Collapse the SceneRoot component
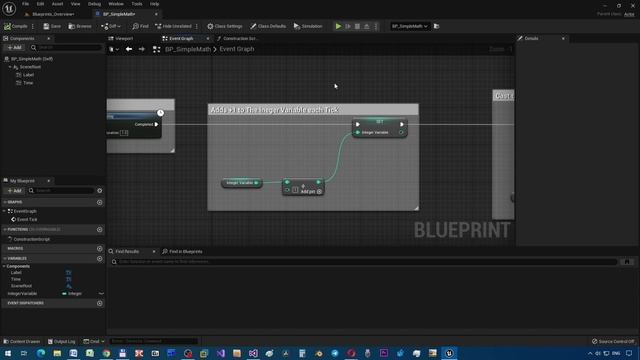The image size is (640, 360). pos(10,67)
